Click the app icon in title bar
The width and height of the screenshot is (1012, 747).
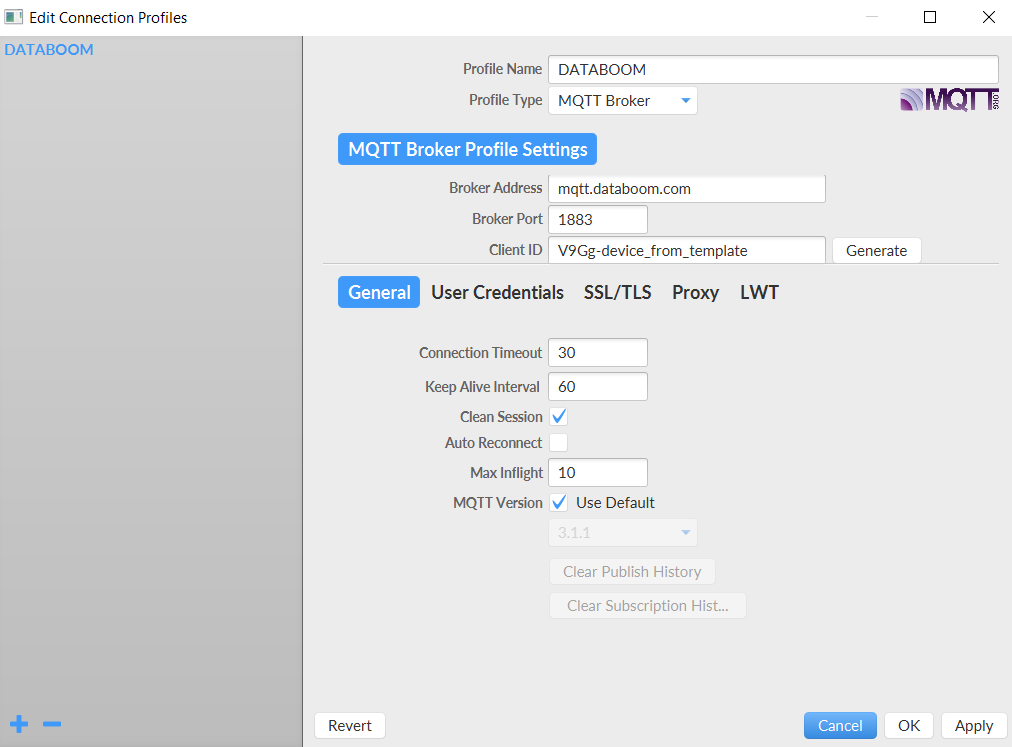(14, 17)
